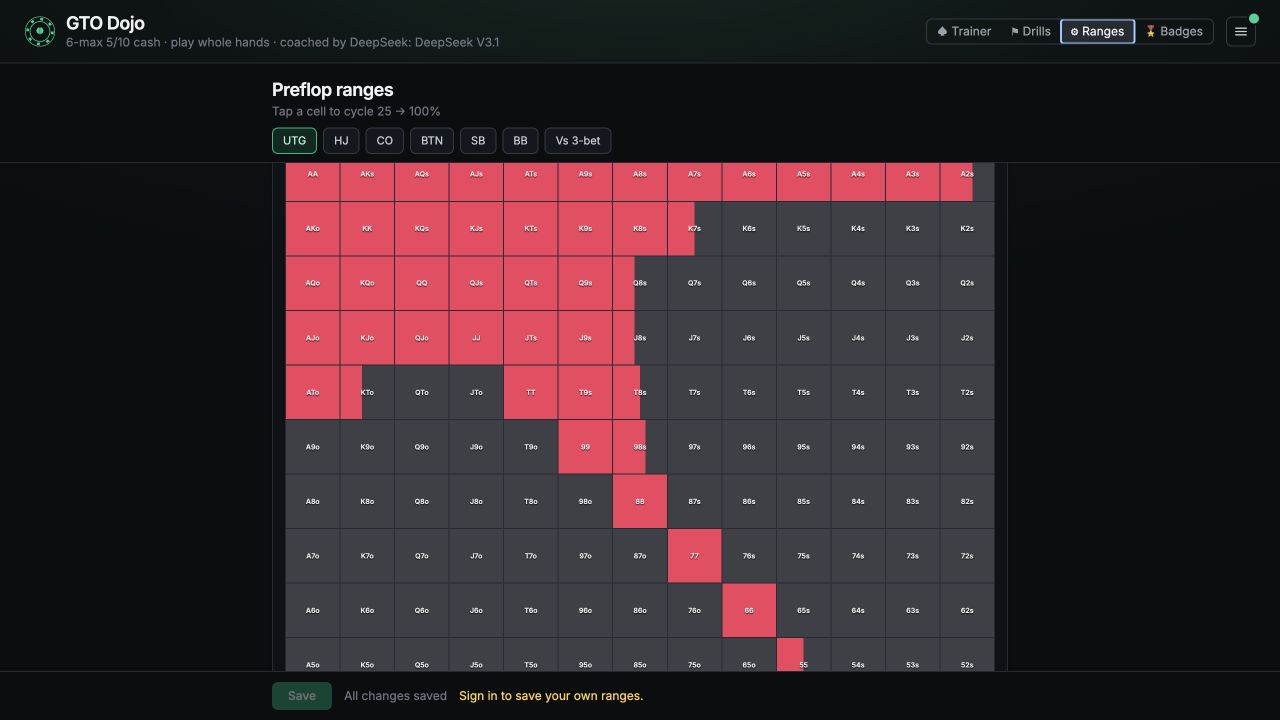Open the Badges tab
1280x720 pixels.
tap(1174, 31)
